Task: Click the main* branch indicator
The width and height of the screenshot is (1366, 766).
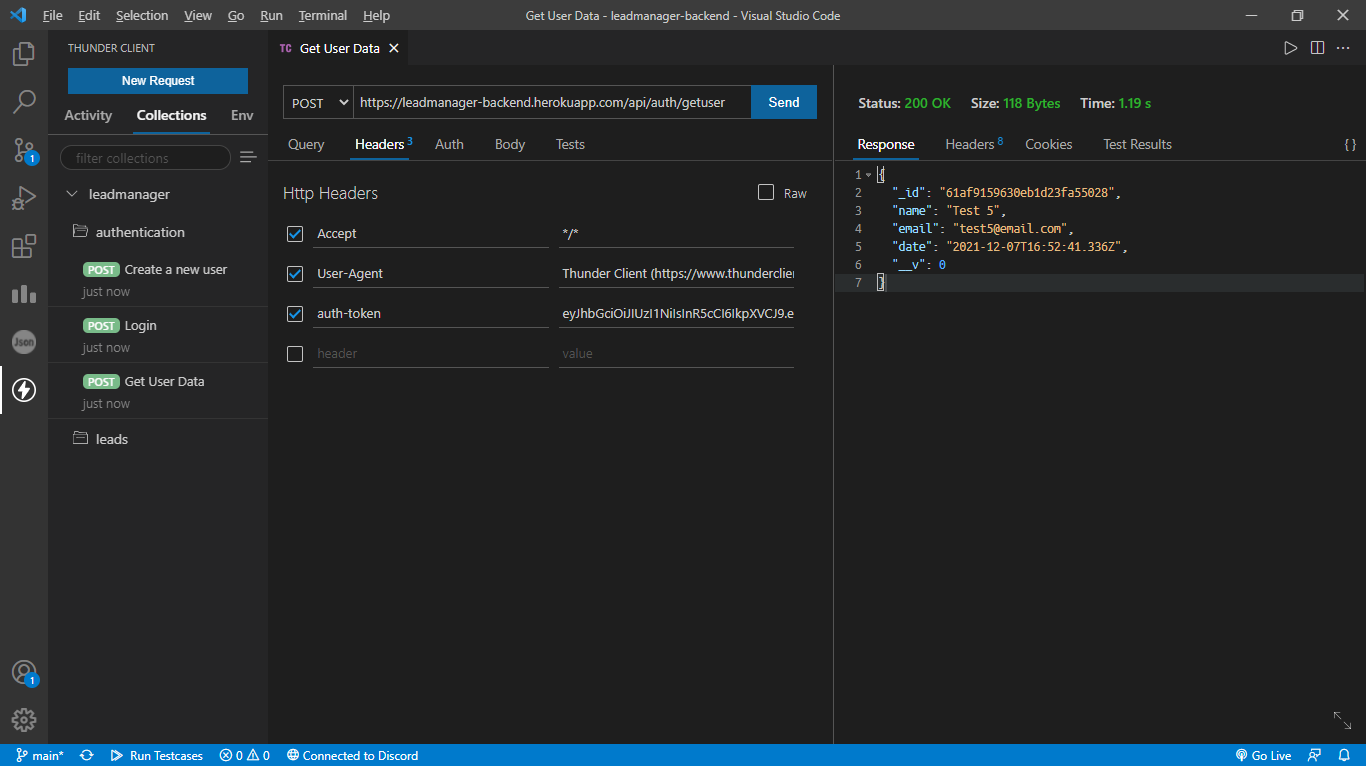Action: tap(40, 756)
